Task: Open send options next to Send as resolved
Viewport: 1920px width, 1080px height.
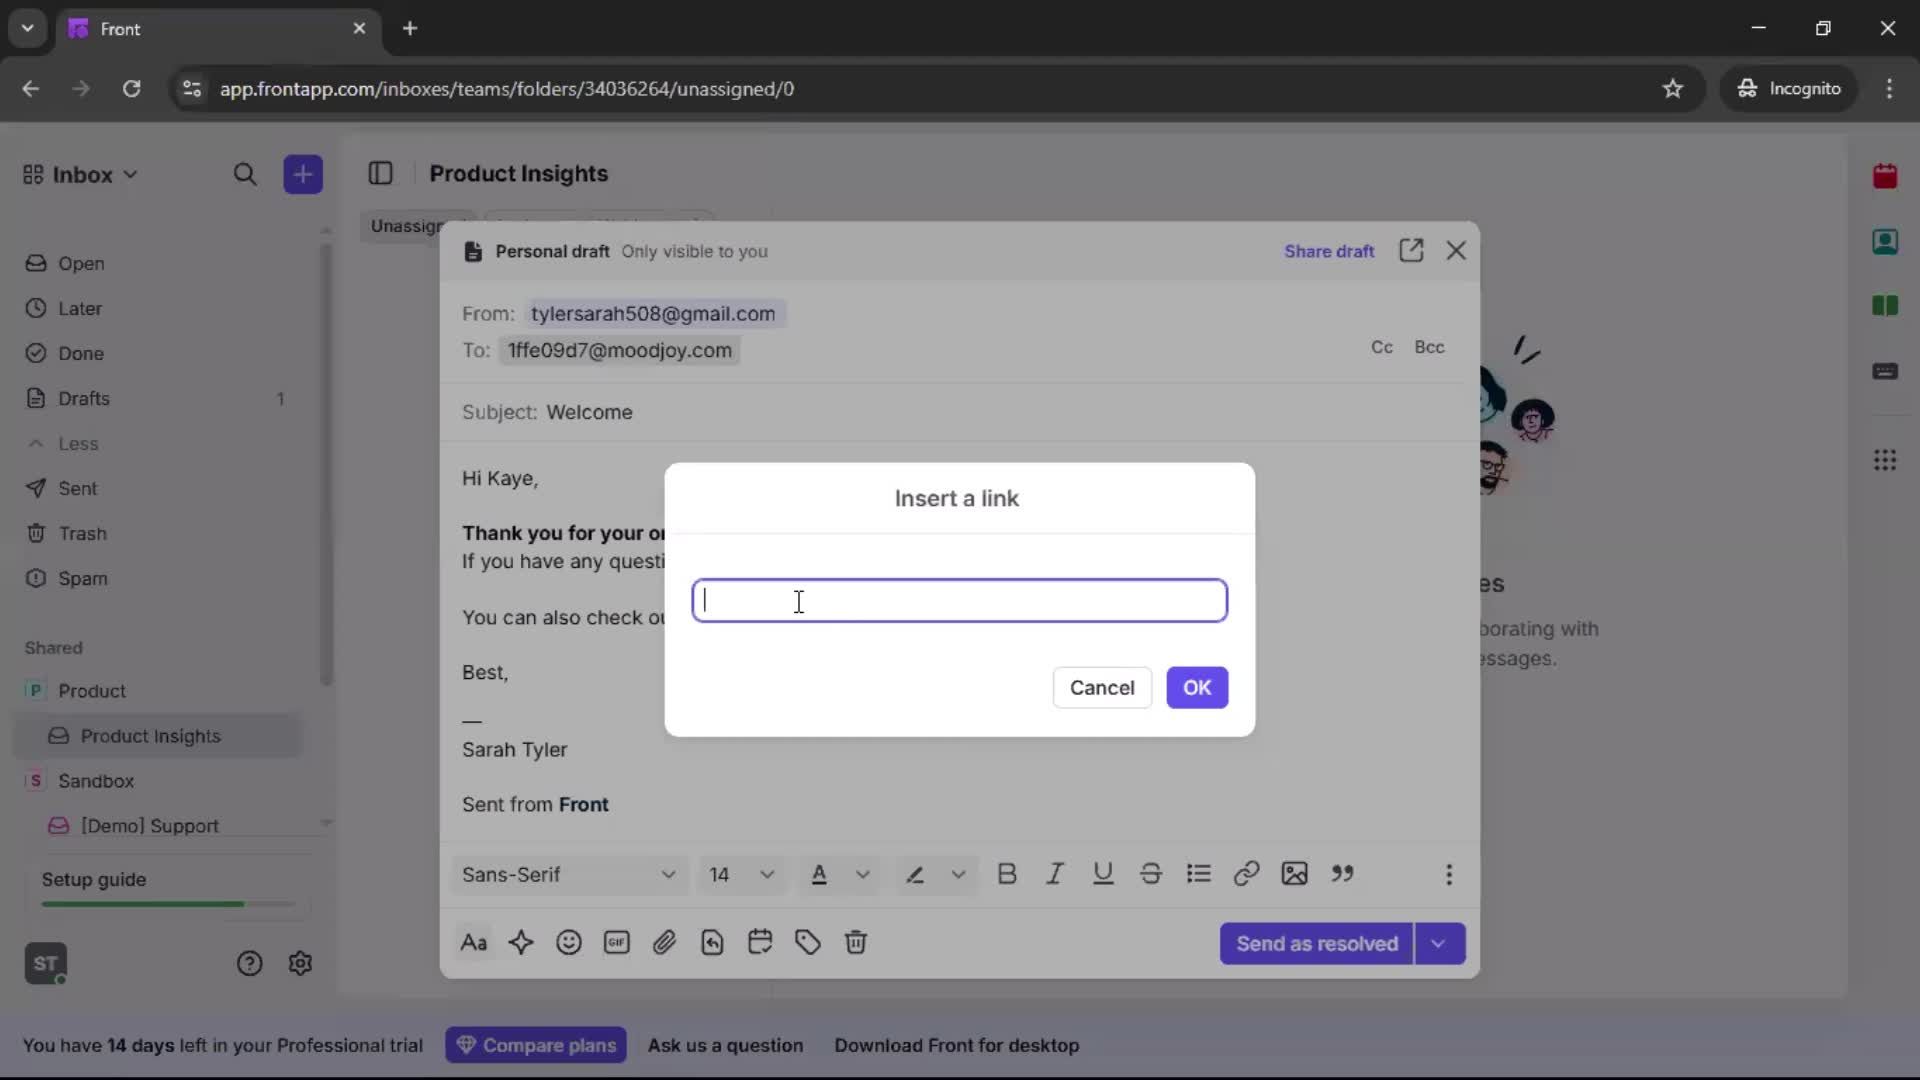Action: coord(1440,943)
